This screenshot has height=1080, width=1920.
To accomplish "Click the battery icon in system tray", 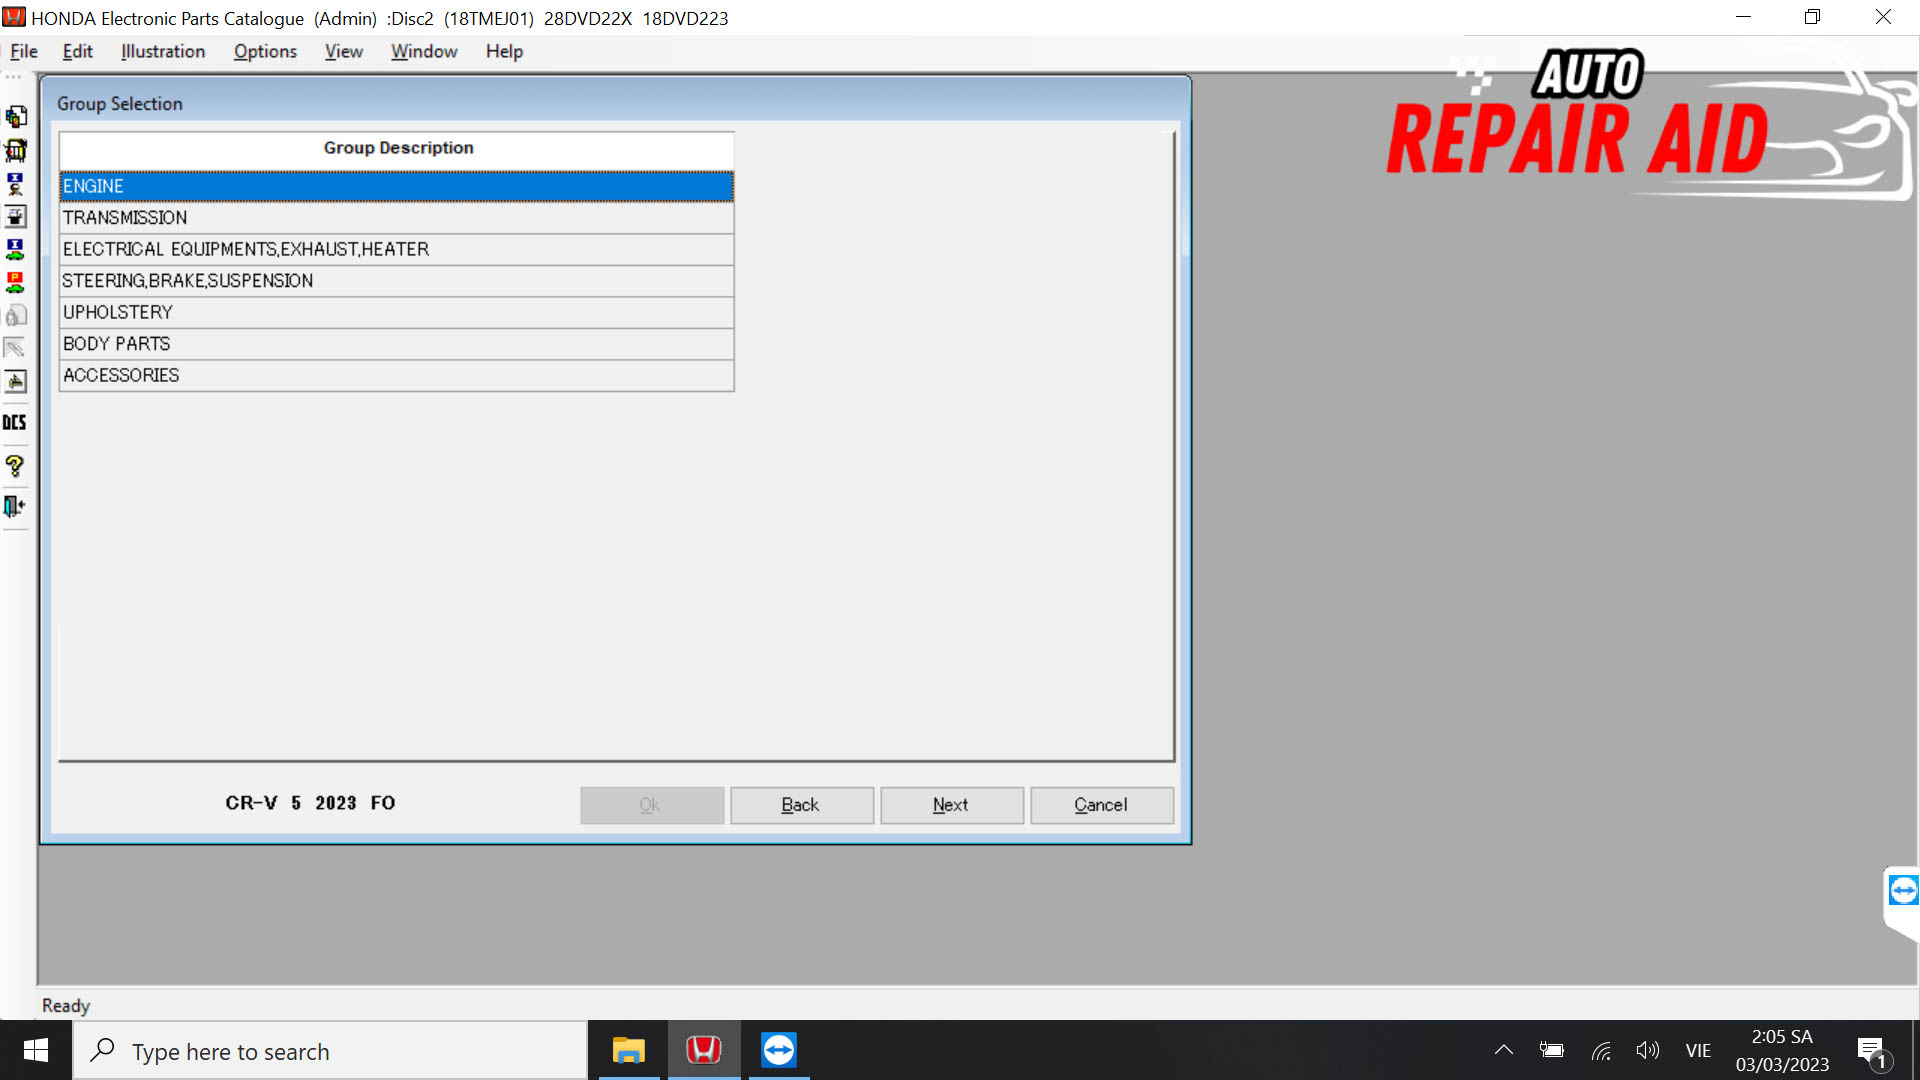I will pyautogui.click(x=1552, y=1050).
